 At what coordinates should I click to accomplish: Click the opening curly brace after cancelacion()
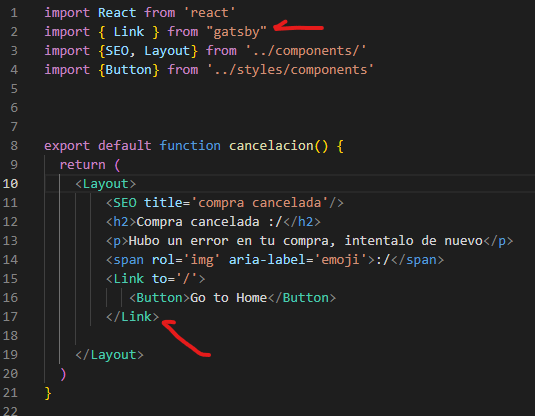pos(340,146)
